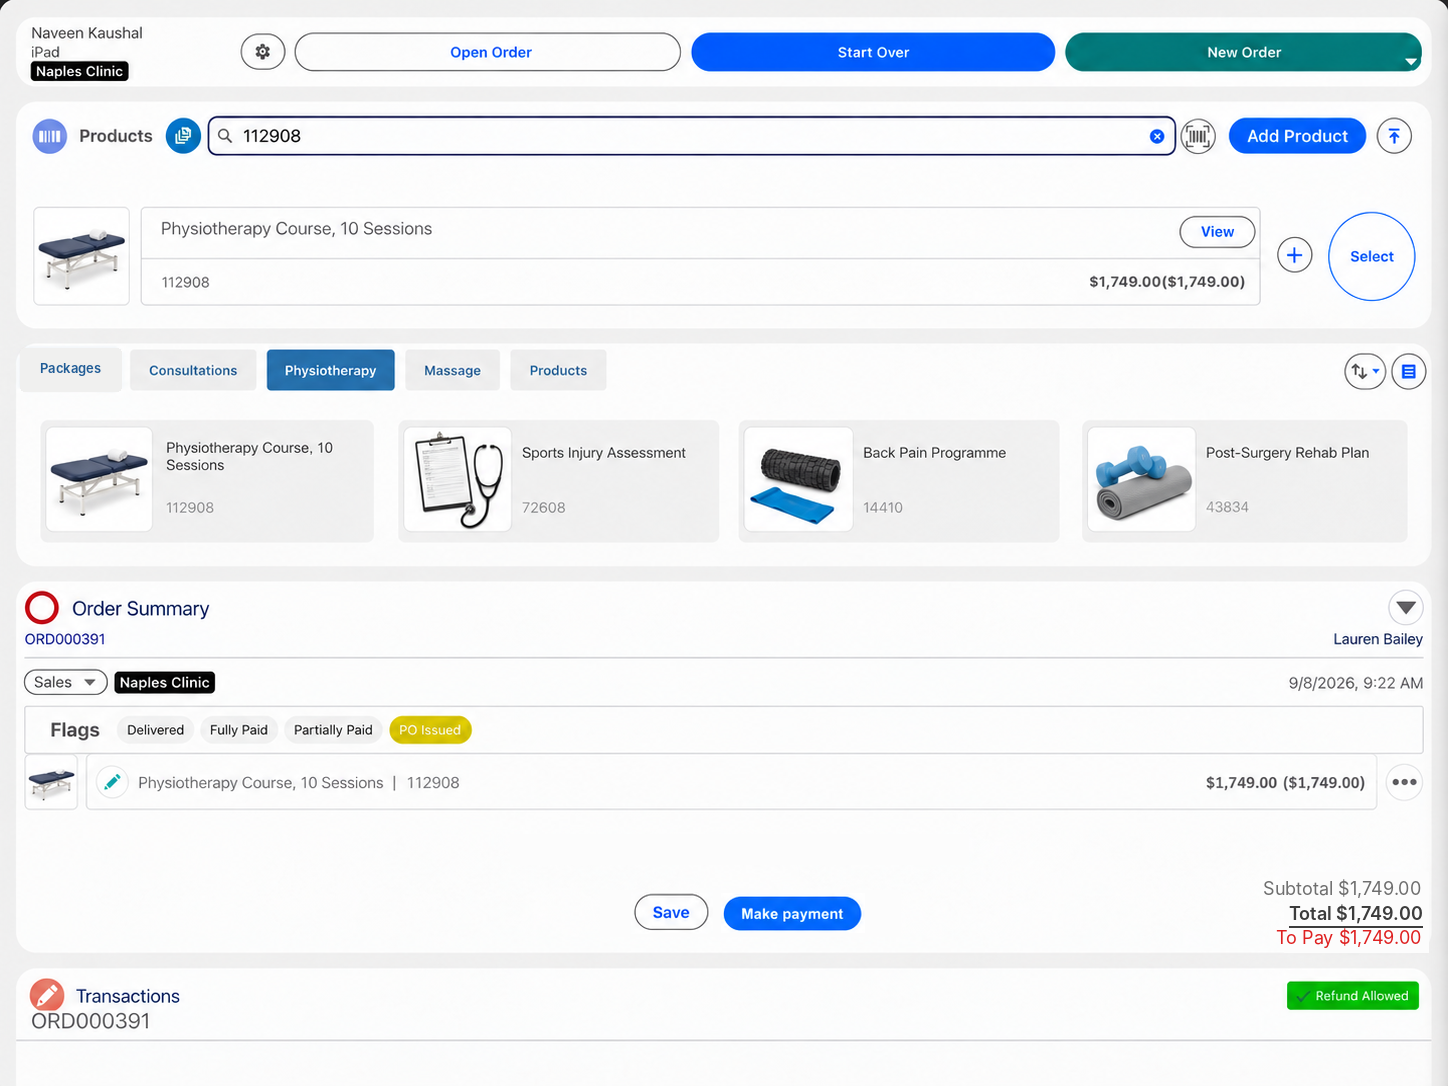This screenshot has height=1086, width=1448.
Task: Toggle the Fully Paid flag
Action: point(239,730)
